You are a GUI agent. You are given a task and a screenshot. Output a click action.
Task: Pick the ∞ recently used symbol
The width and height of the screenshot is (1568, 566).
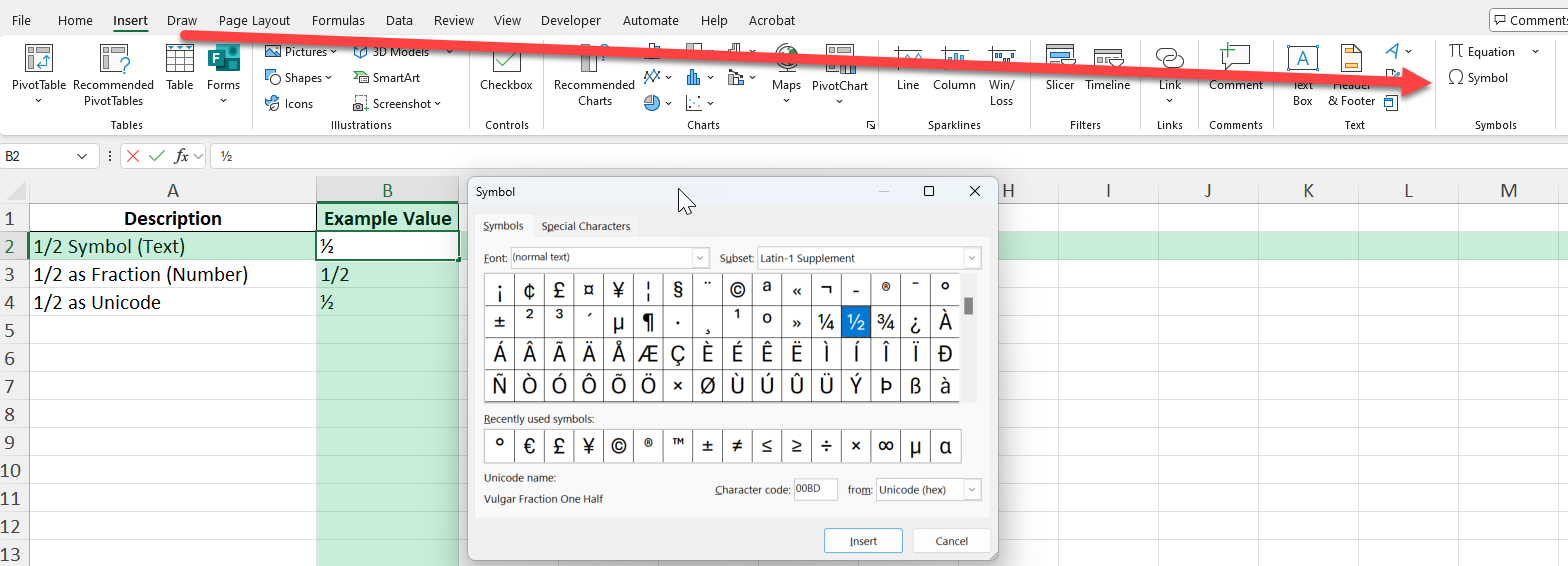point(886,446)
